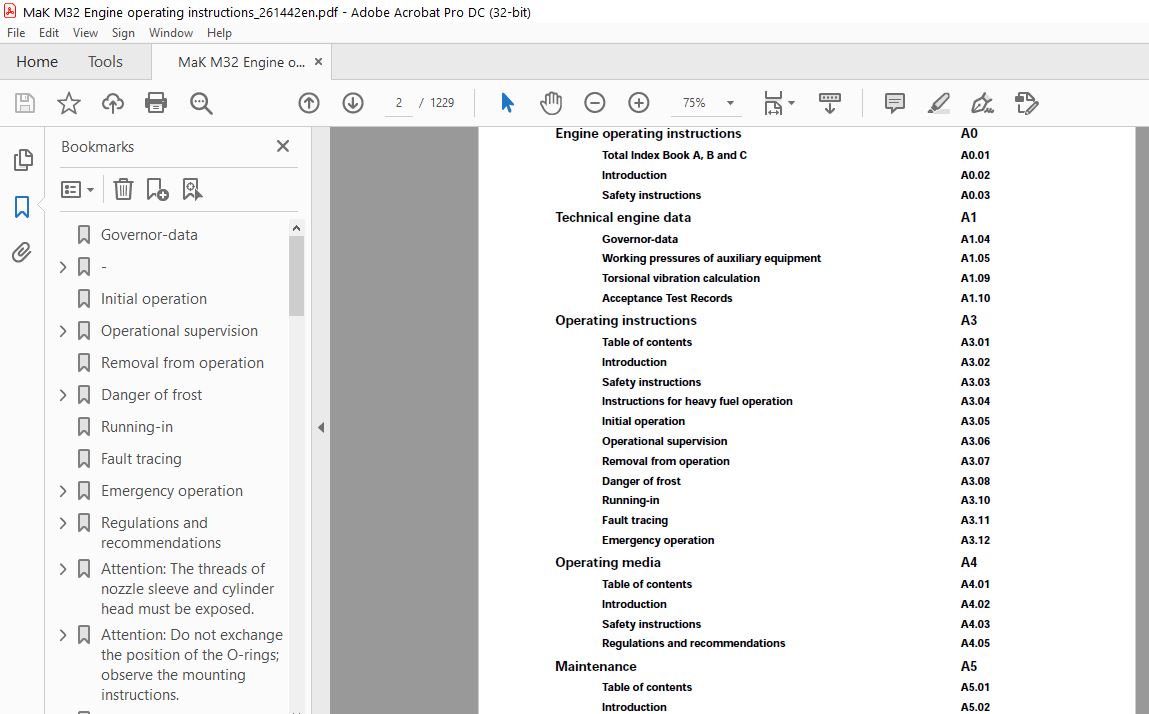Open the Edit menu
This screenshot has height=714, width=1149.
pyautogui.click(x=49, y=33)
